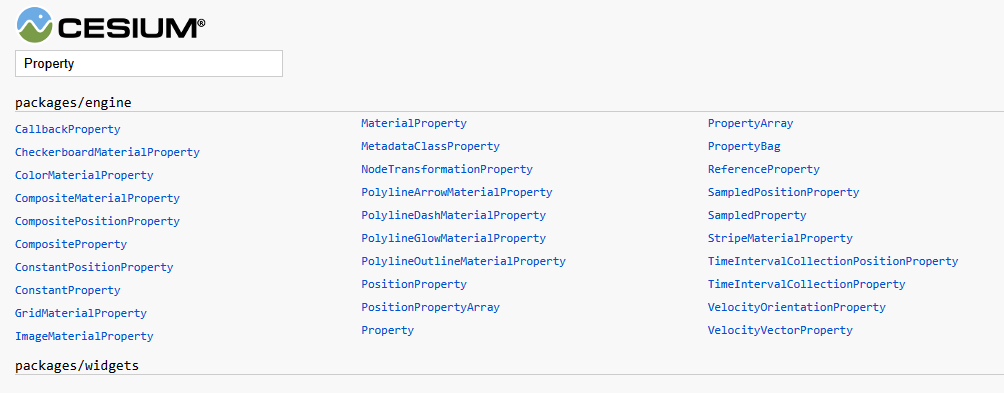Open the MaterialProperty link
The width and height of the screenshot is (1004, 400).
[x=414, y=123]
